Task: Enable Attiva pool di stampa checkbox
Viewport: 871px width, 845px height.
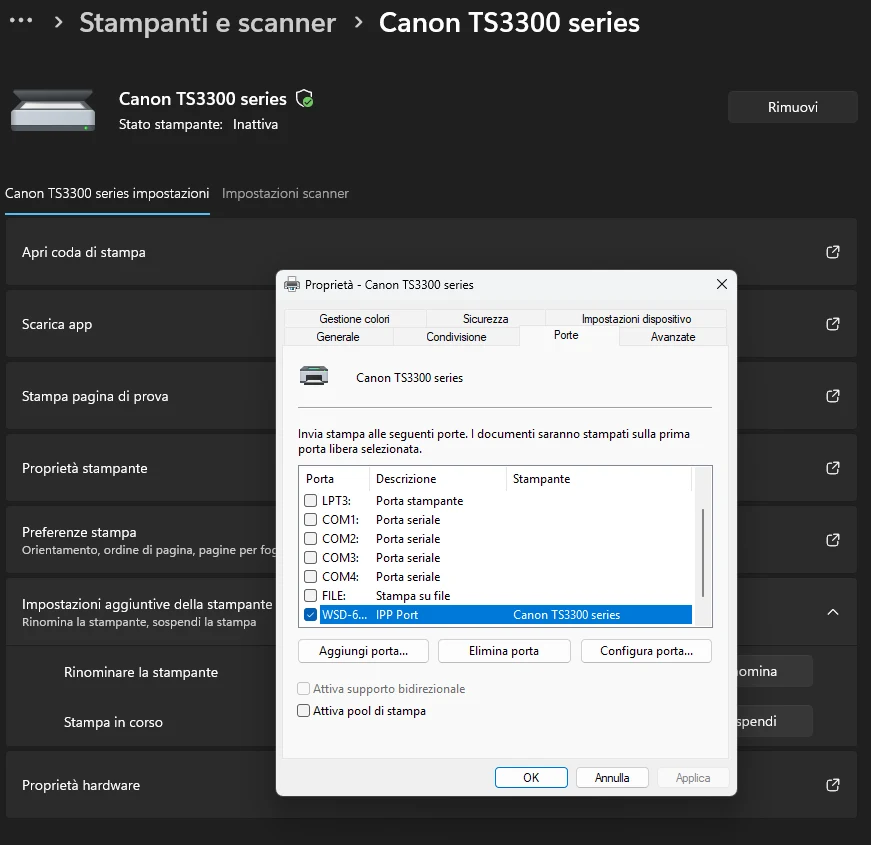Action: (303, 711)
